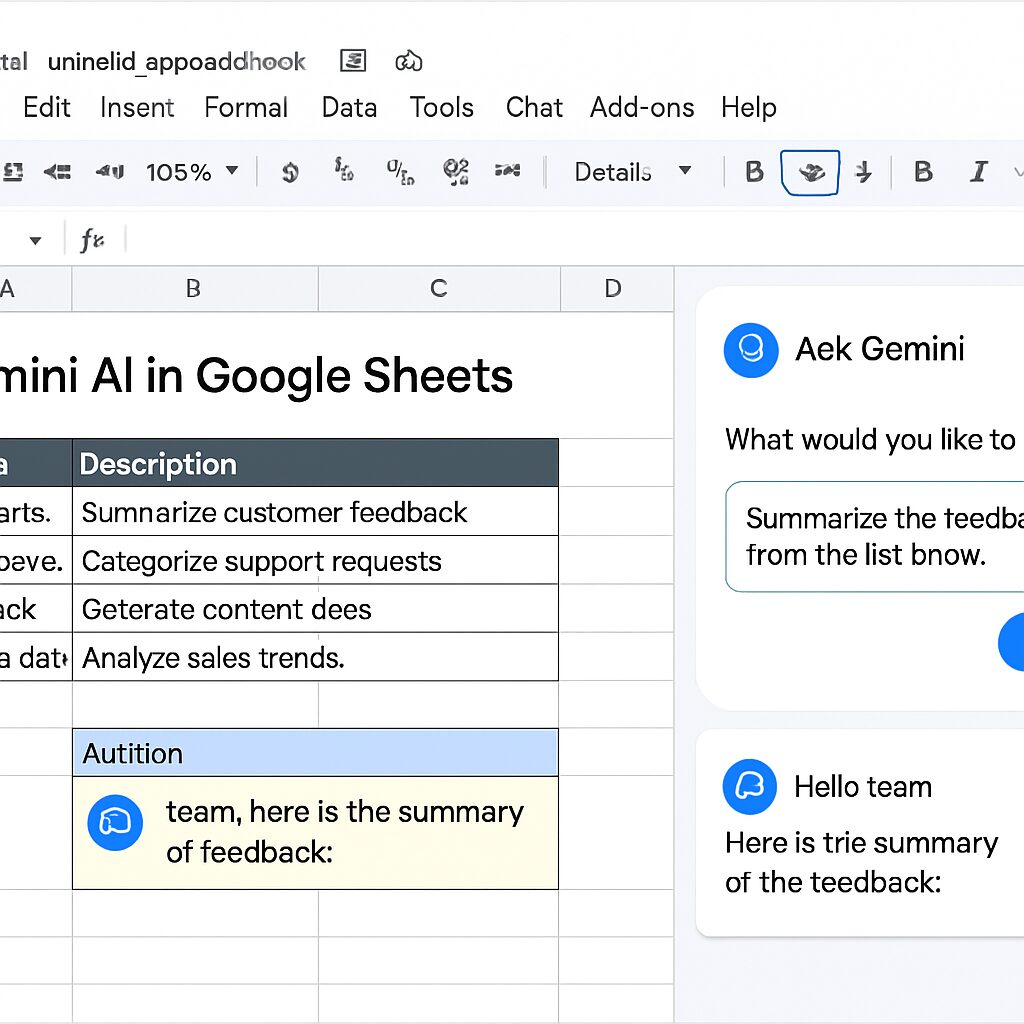Image resolution: width=1024 pixels, height=1024 pixels.
Task: Select column A header
Action: pos(35,288)
